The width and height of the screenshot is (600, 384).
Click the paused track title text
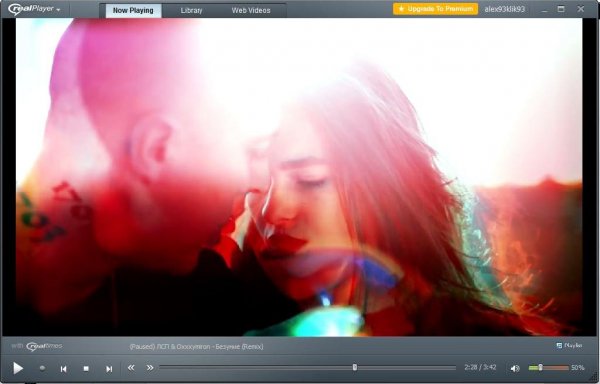(196, 347)
